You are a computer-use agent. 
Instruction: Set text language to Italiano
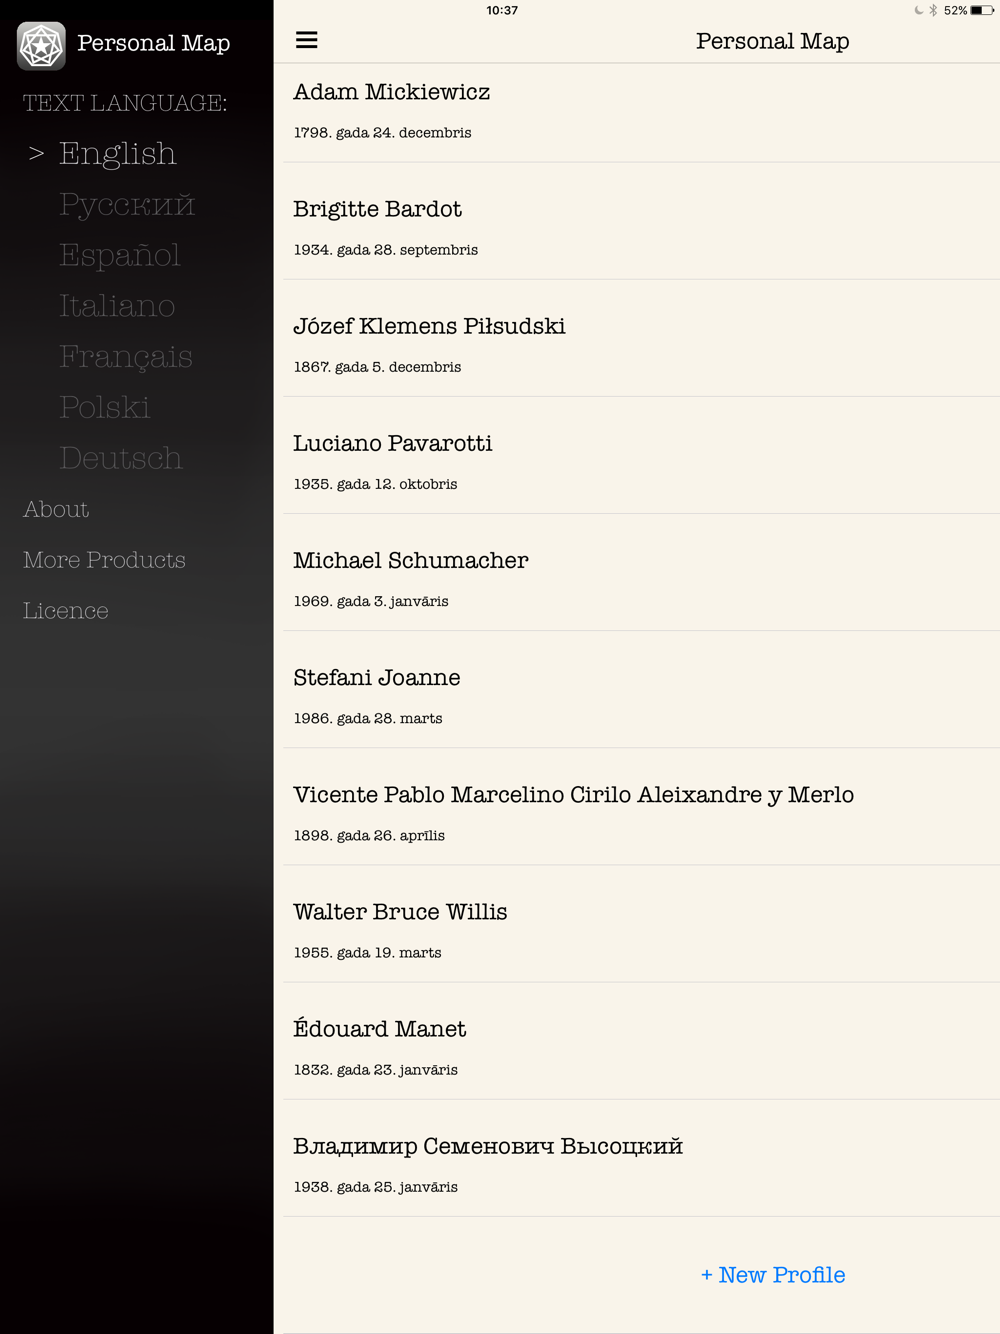tap(117, 306)
